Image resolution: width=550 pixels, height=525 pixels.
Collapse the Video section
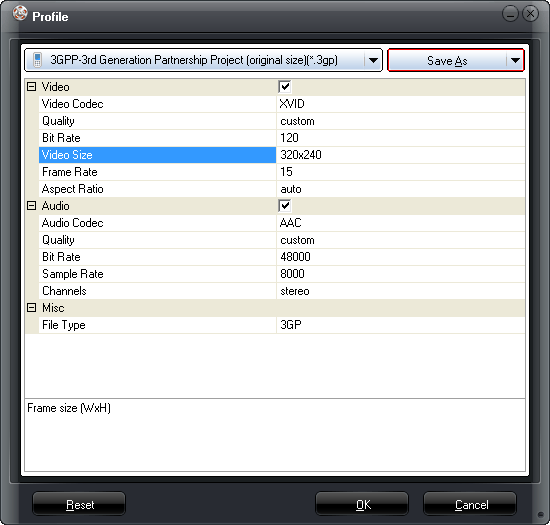click(x=32, y=87)
